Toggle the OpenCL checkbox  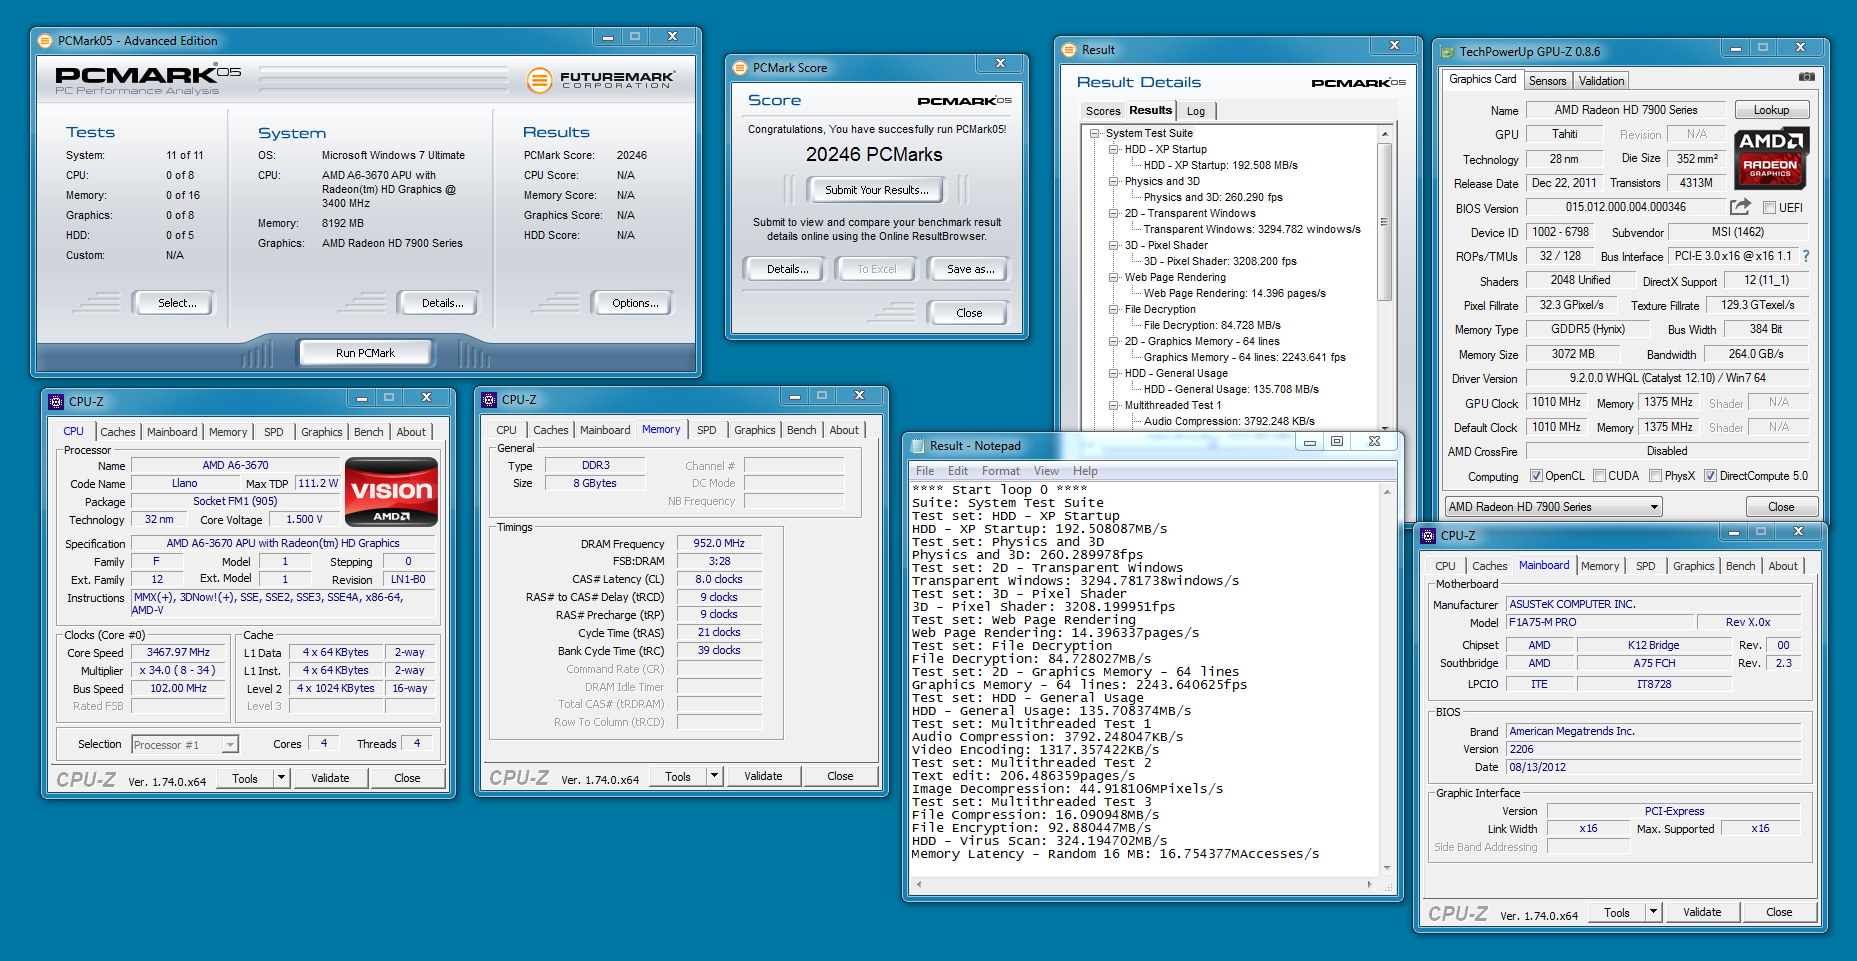pyautogui.click(x=1536, y=476)
